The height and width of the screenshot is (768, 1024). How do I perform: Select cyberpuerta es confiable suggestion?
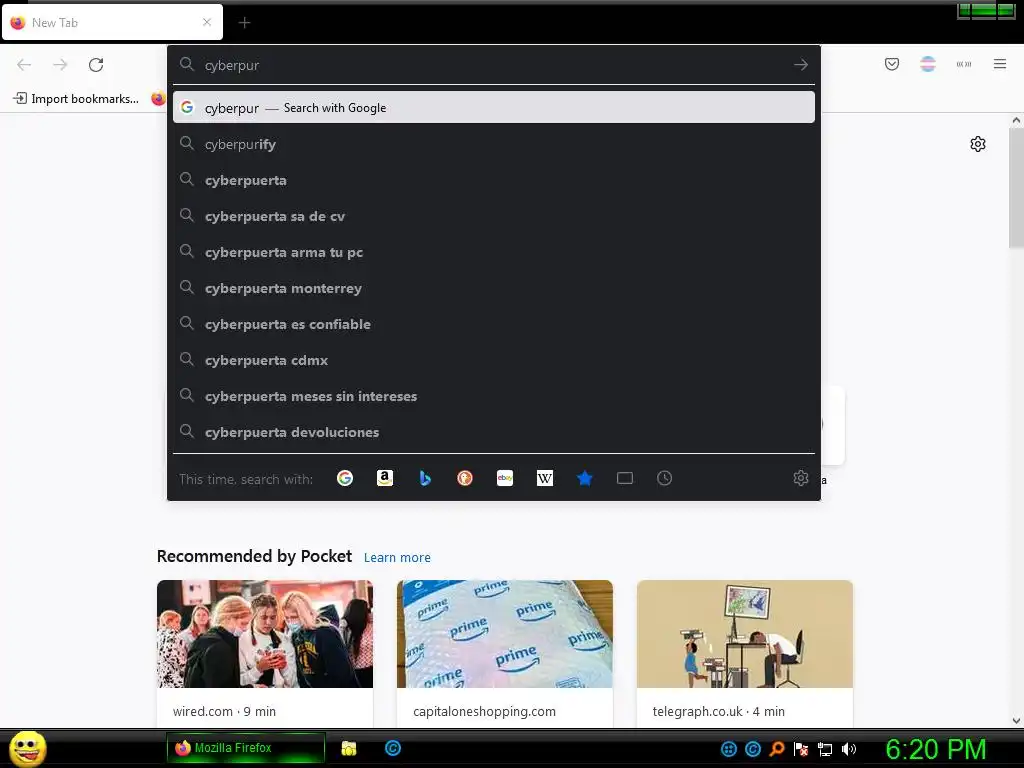click(494, 324)
